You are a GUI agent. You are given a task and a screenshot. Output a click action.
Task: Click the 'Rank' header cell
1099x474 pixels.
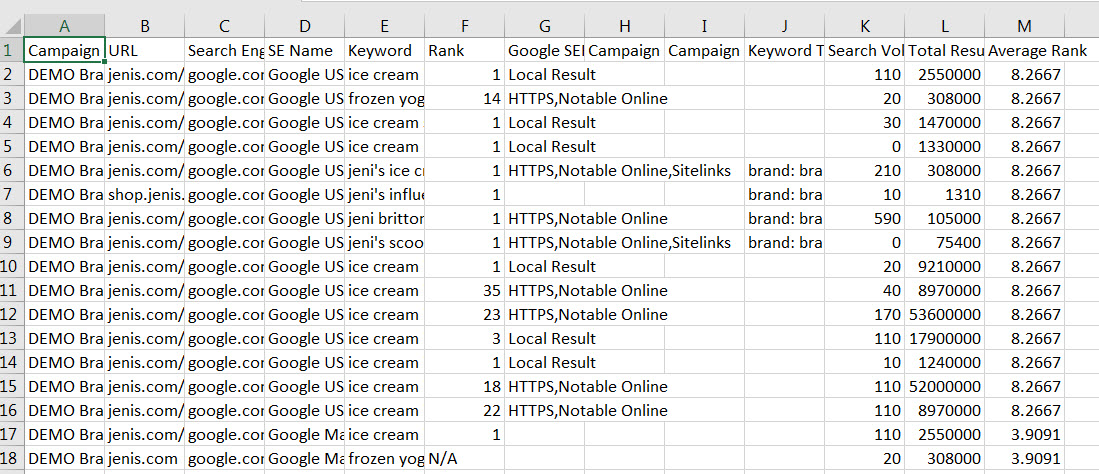(x=465, y=50)
